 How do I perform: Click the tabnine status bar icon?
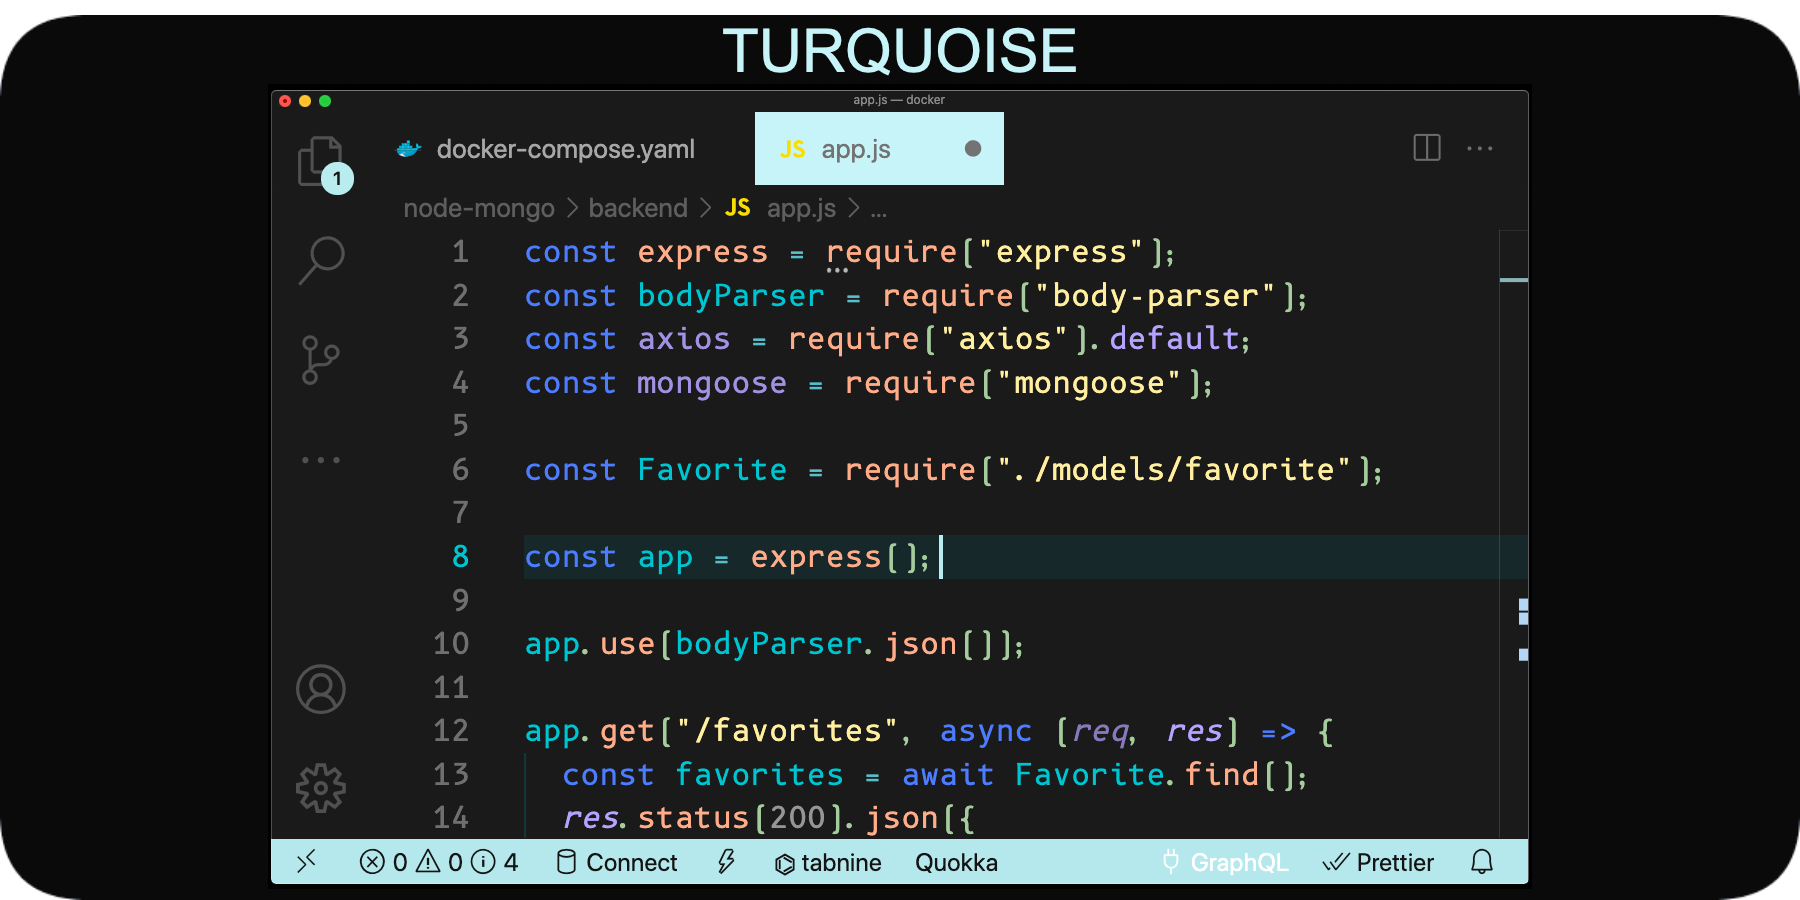827,862
